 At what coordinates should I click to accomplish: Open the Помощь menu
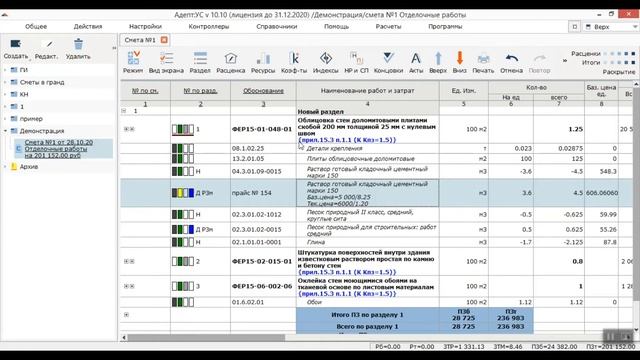(336, 27)
